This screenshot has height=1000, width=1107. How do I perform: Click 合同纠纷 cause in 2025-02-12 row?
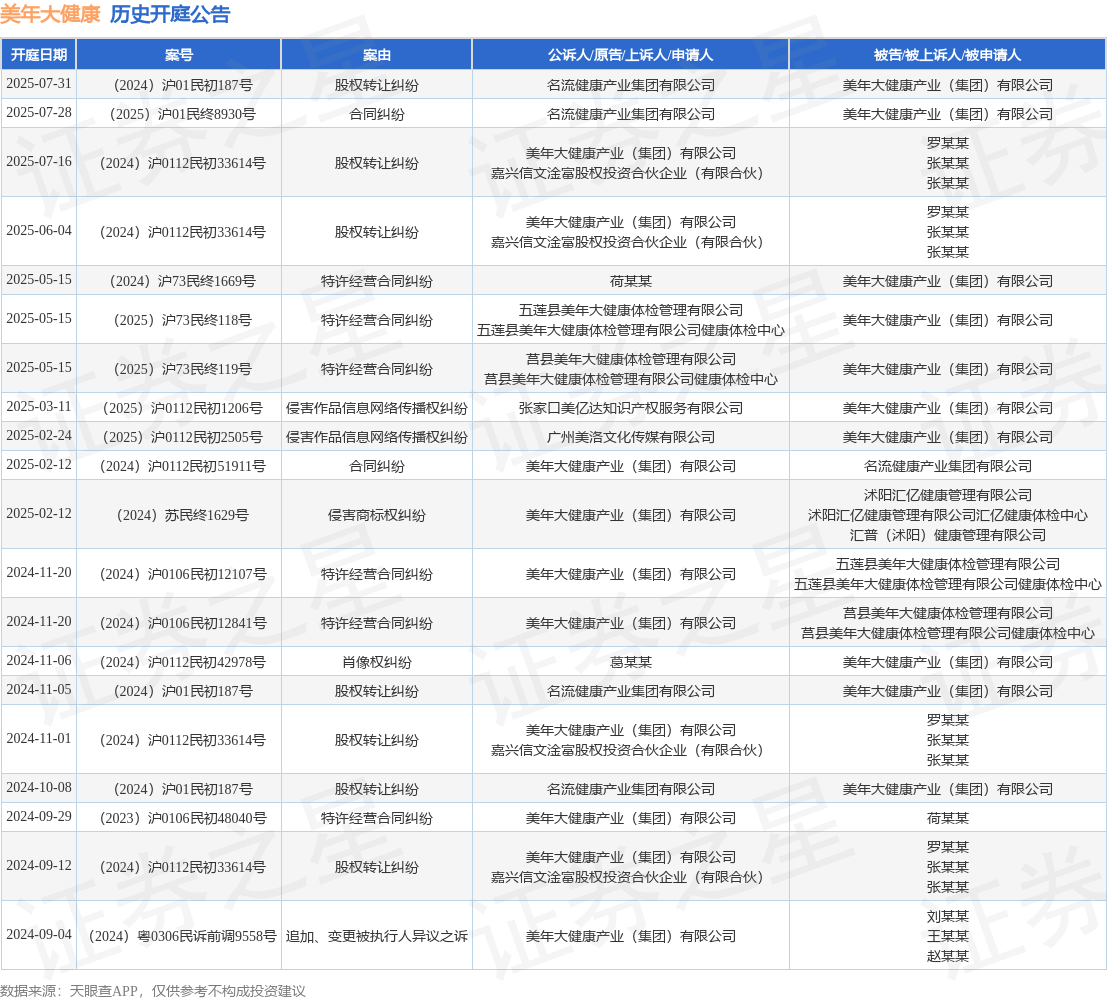(x=376, y=466)
